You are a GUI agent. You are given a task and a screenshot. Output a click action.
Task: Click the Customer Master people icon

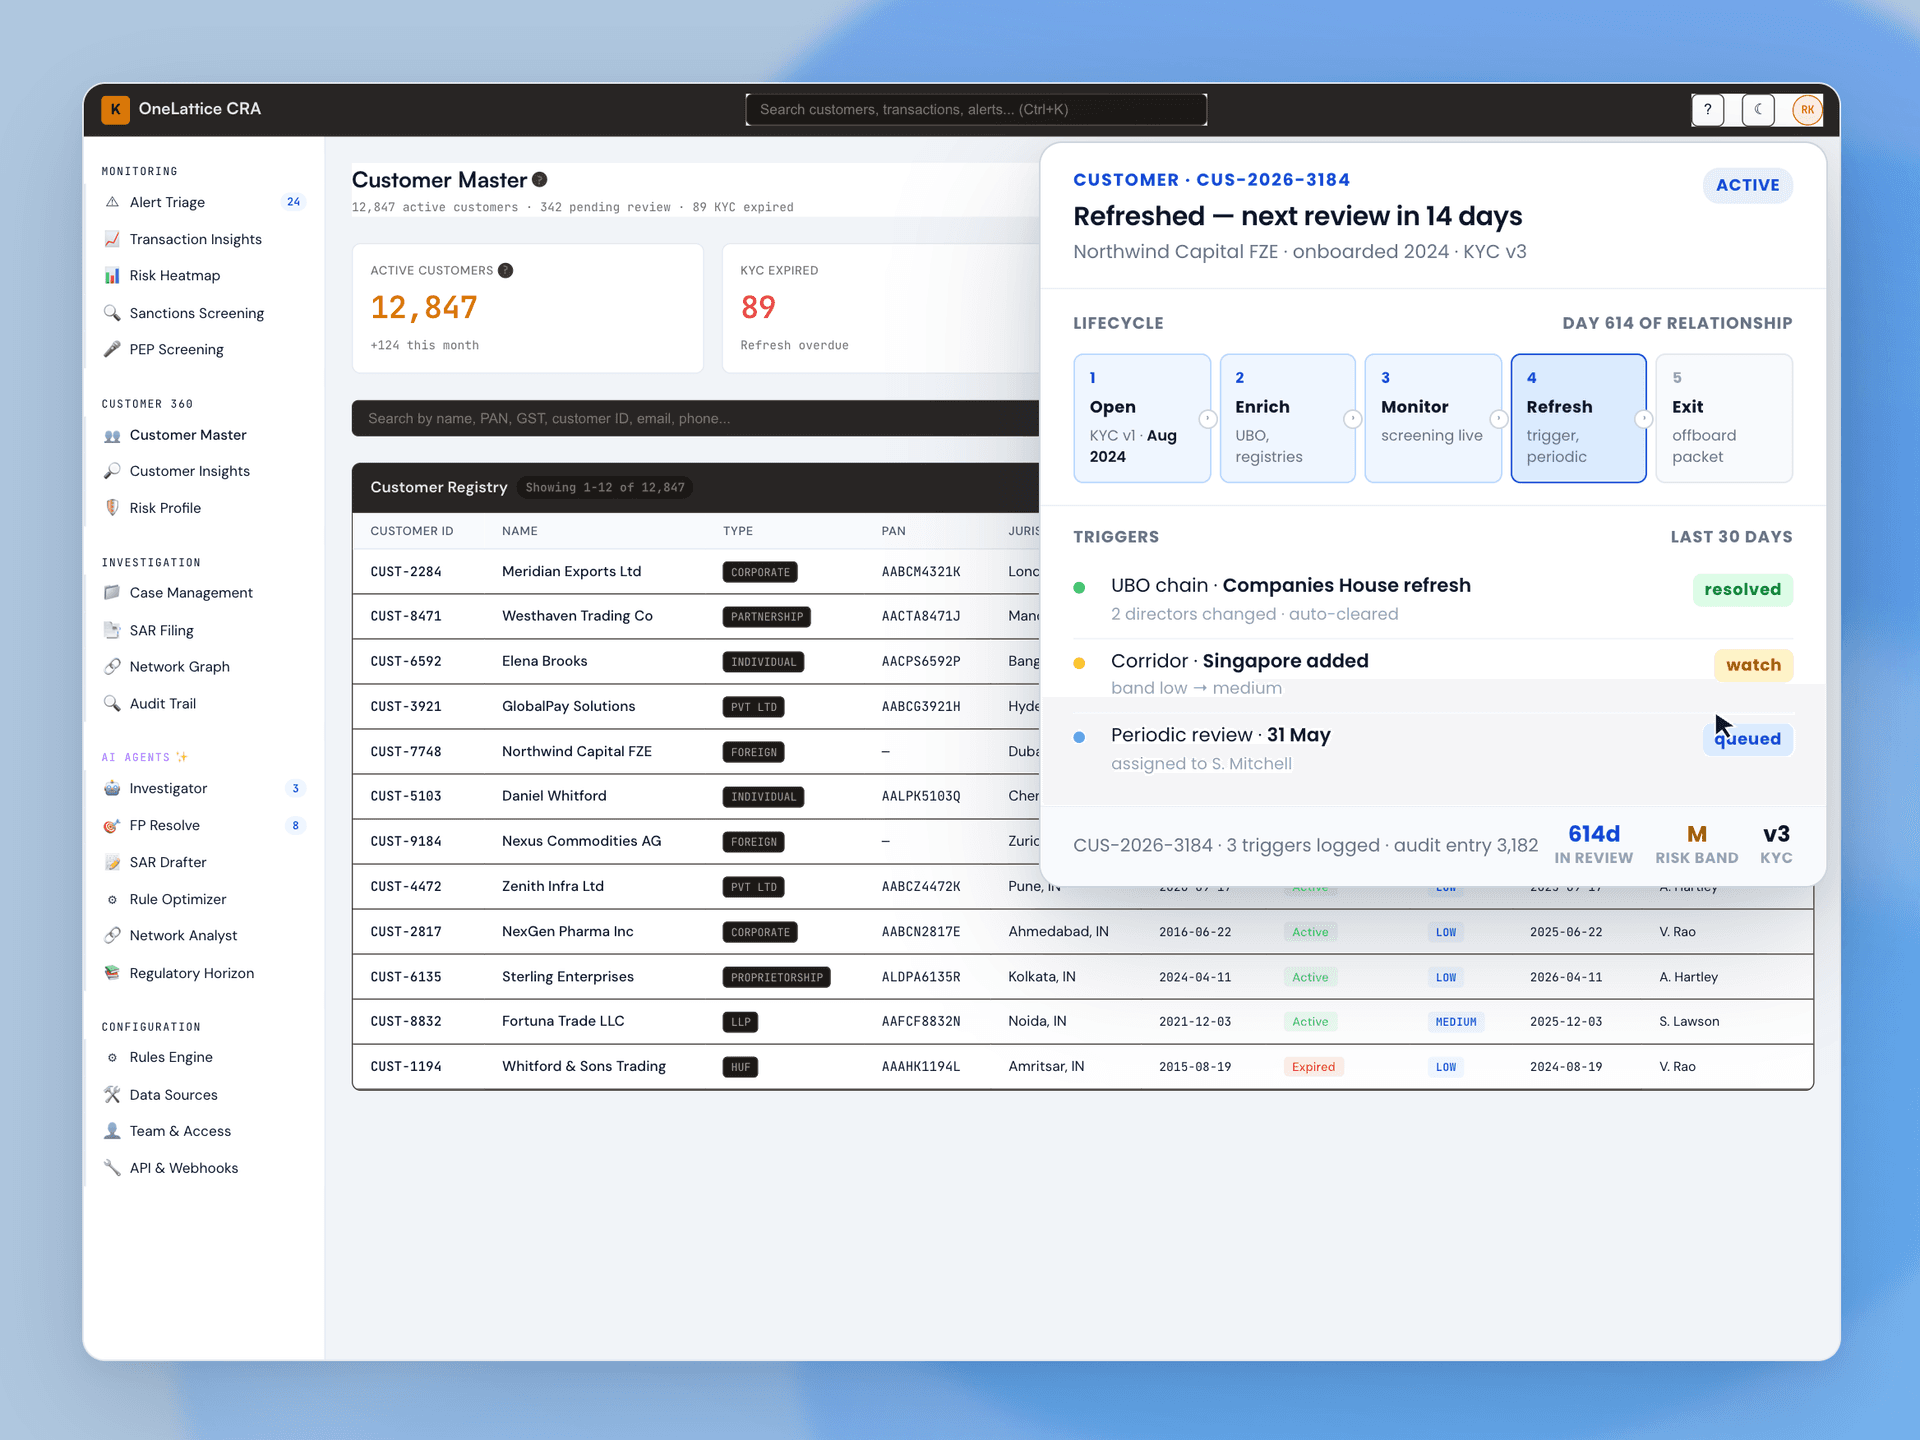[x=112, y=435]
